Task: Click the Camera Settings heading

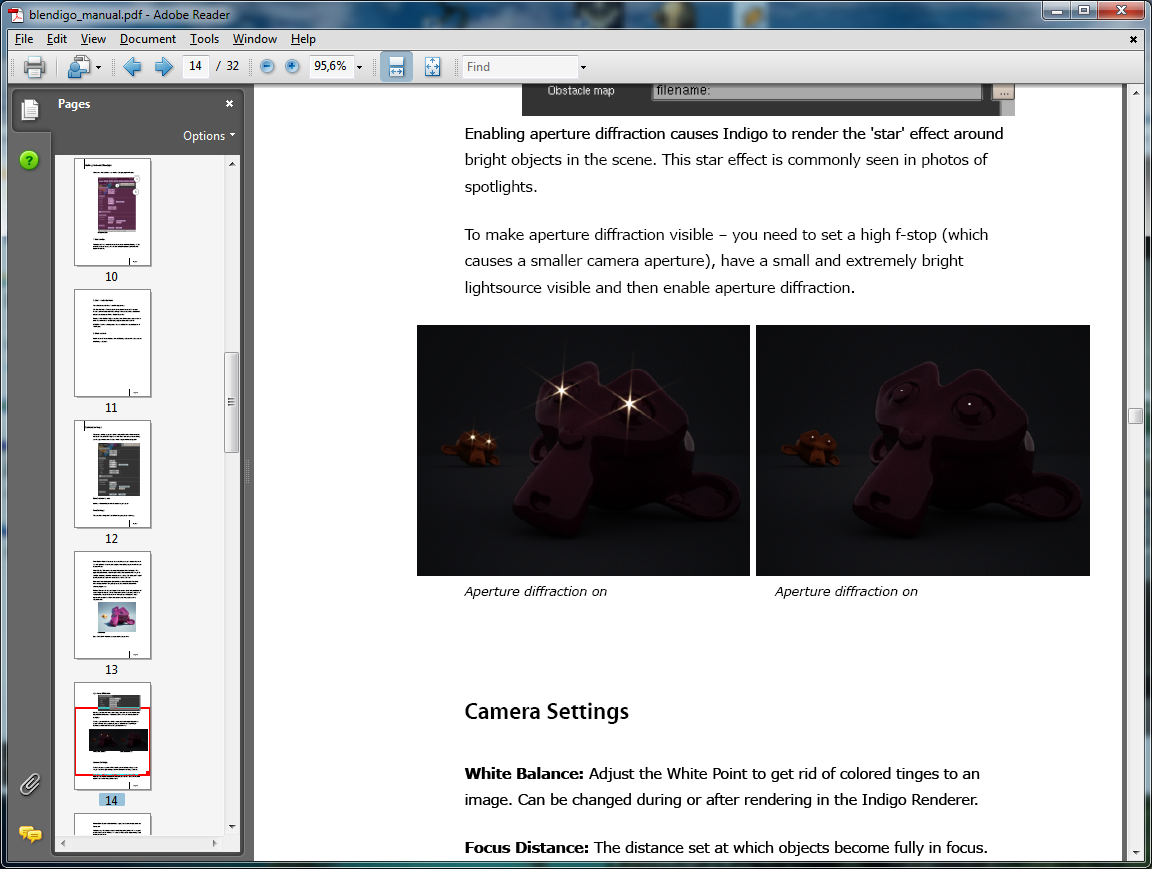Action: click(547, 712)
